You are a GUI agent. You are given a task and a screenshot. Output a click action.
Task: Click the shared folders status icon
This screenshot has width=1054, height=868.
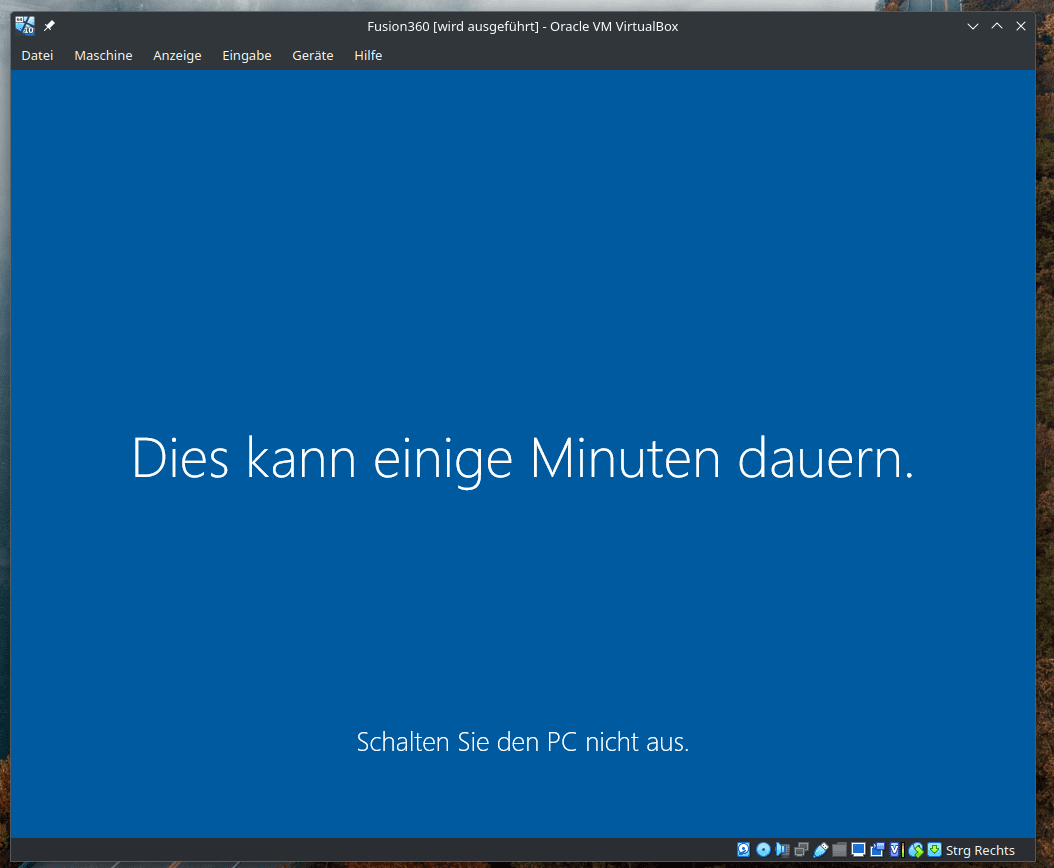840,850
